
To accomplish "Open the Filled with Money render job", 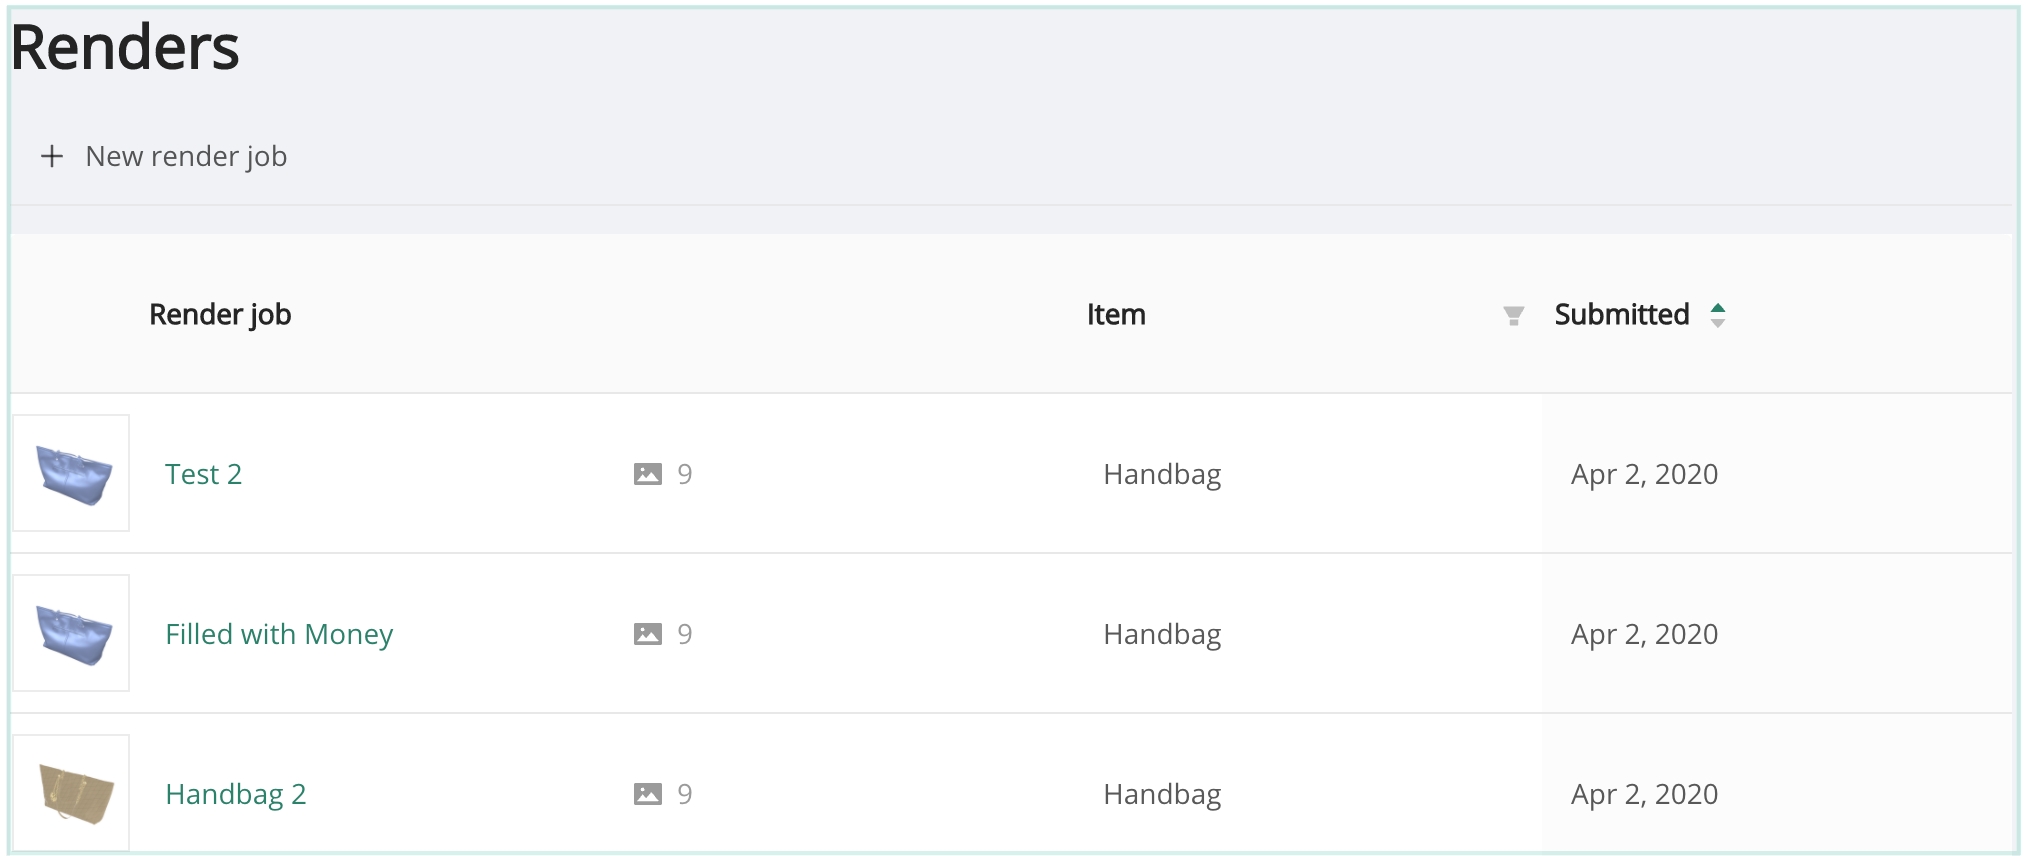I will click(279, 634).
